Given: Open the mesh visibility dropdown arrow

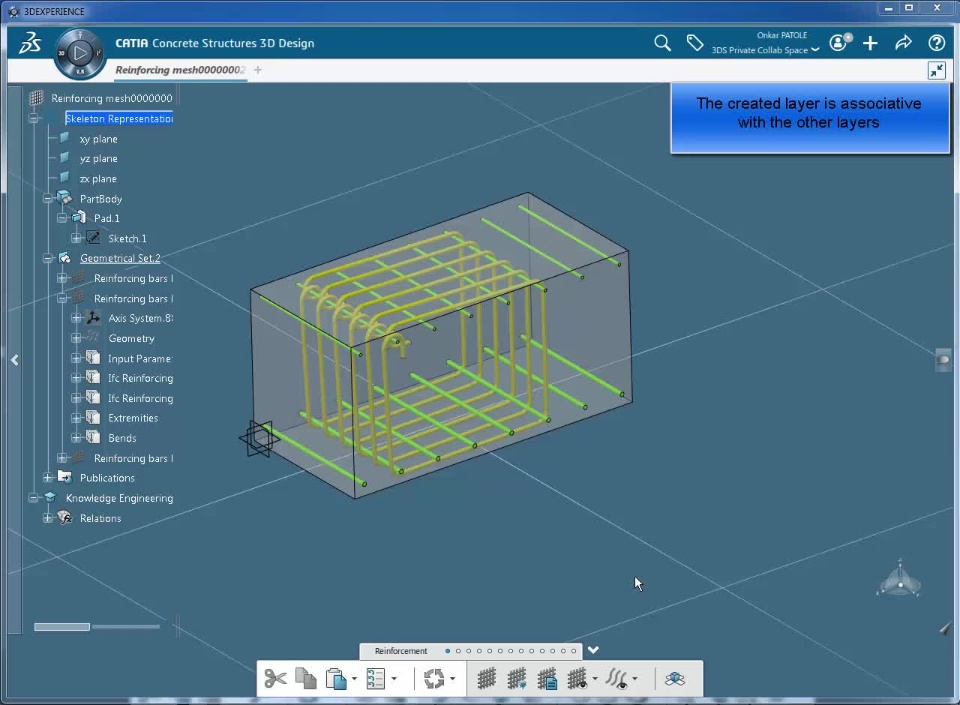Looking at the screenshot, I should (595, 679).
